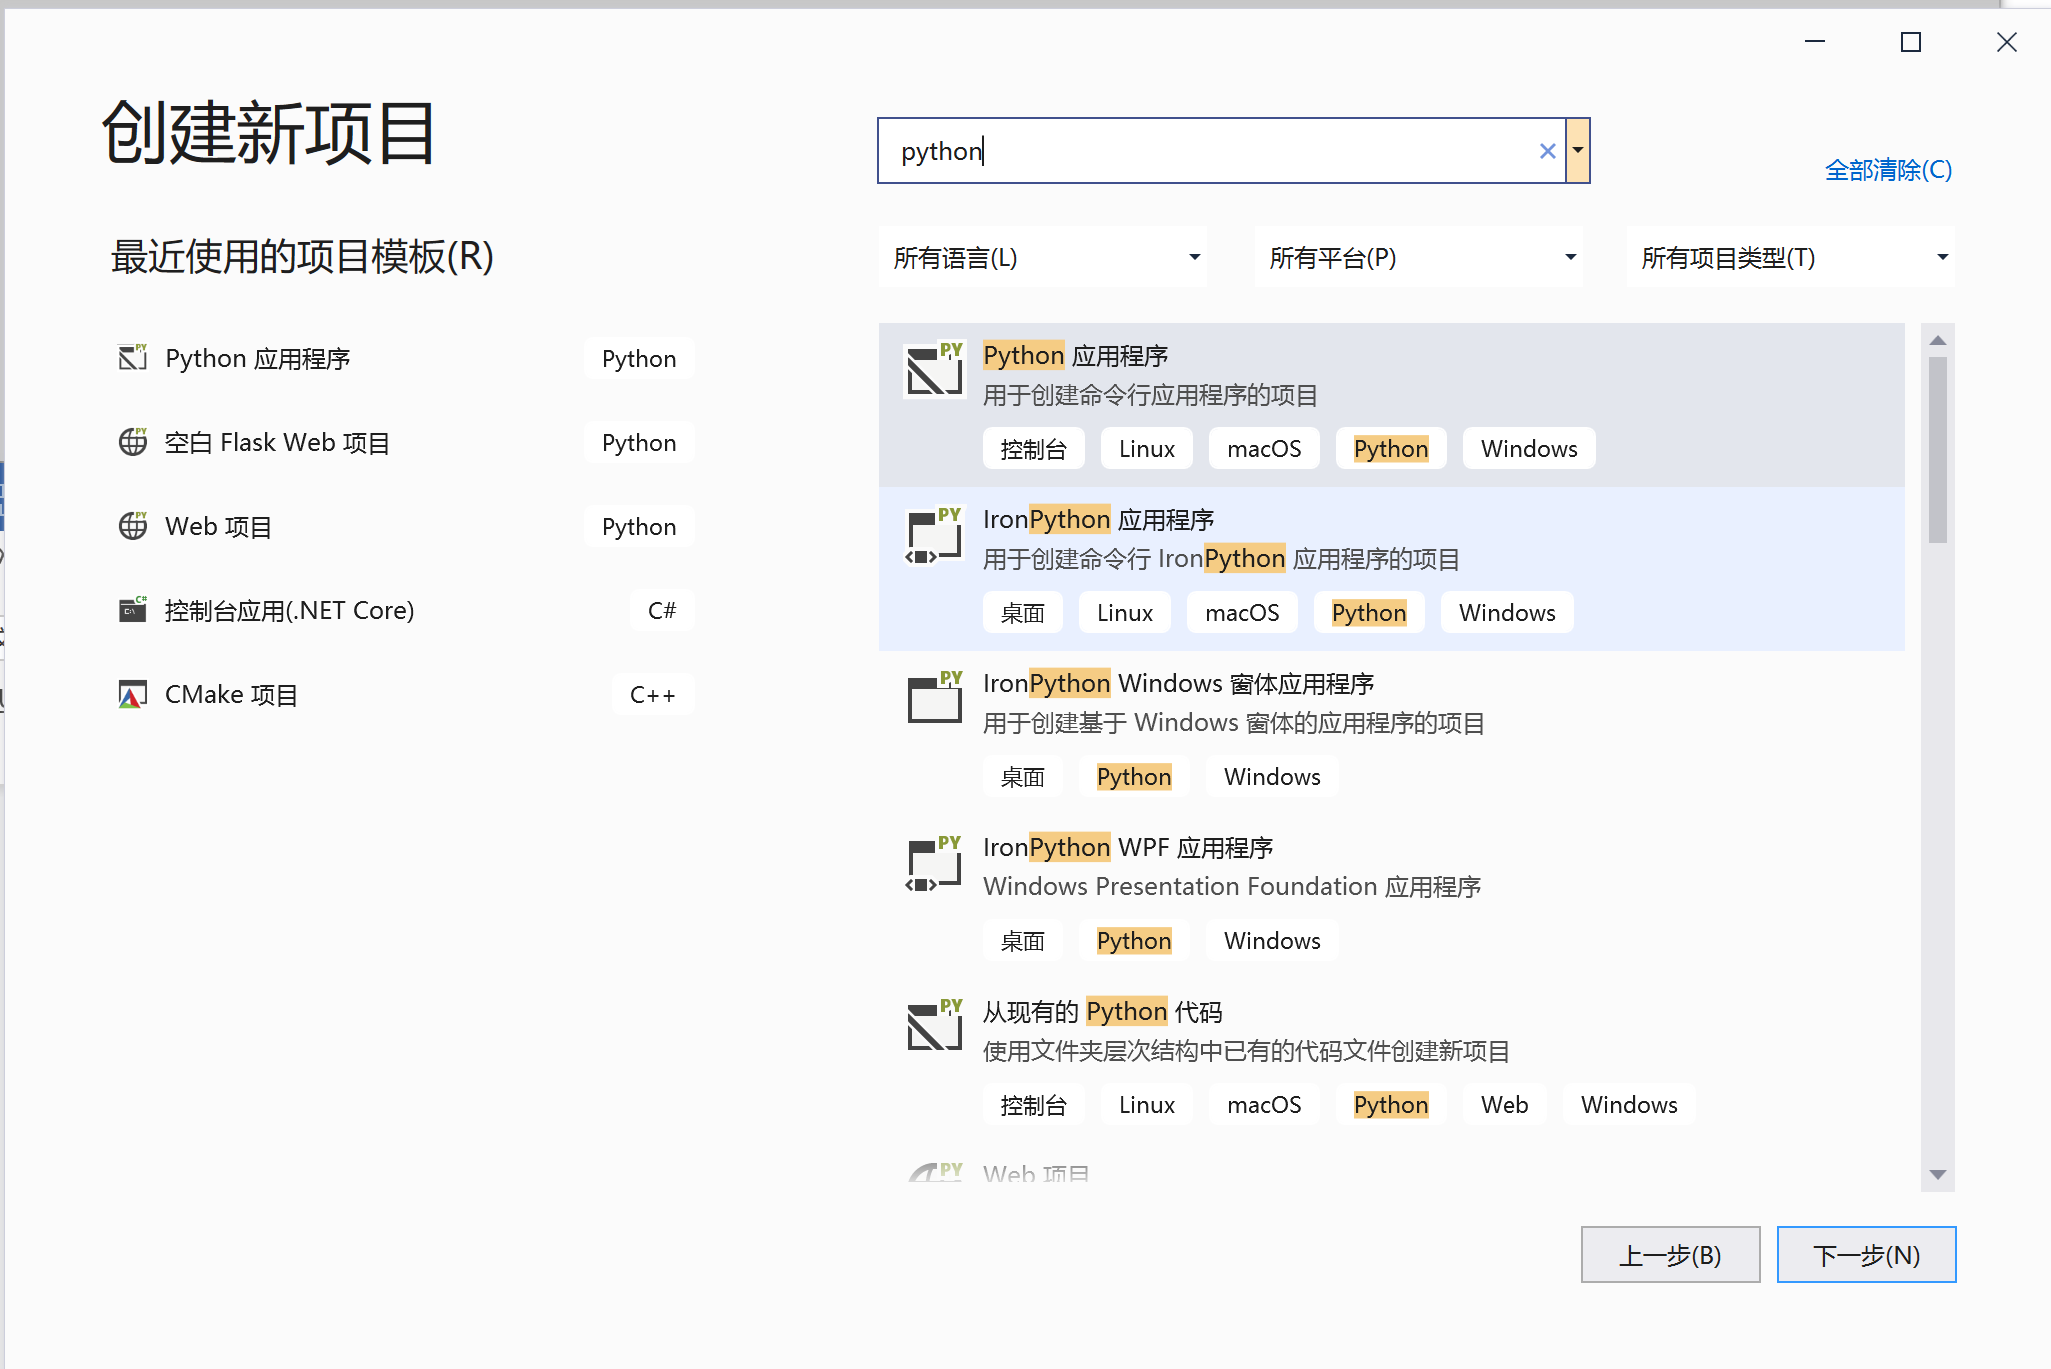Click the CMake 项目 icon
Screen dimensions: 2051x1369
click(133, 694)
